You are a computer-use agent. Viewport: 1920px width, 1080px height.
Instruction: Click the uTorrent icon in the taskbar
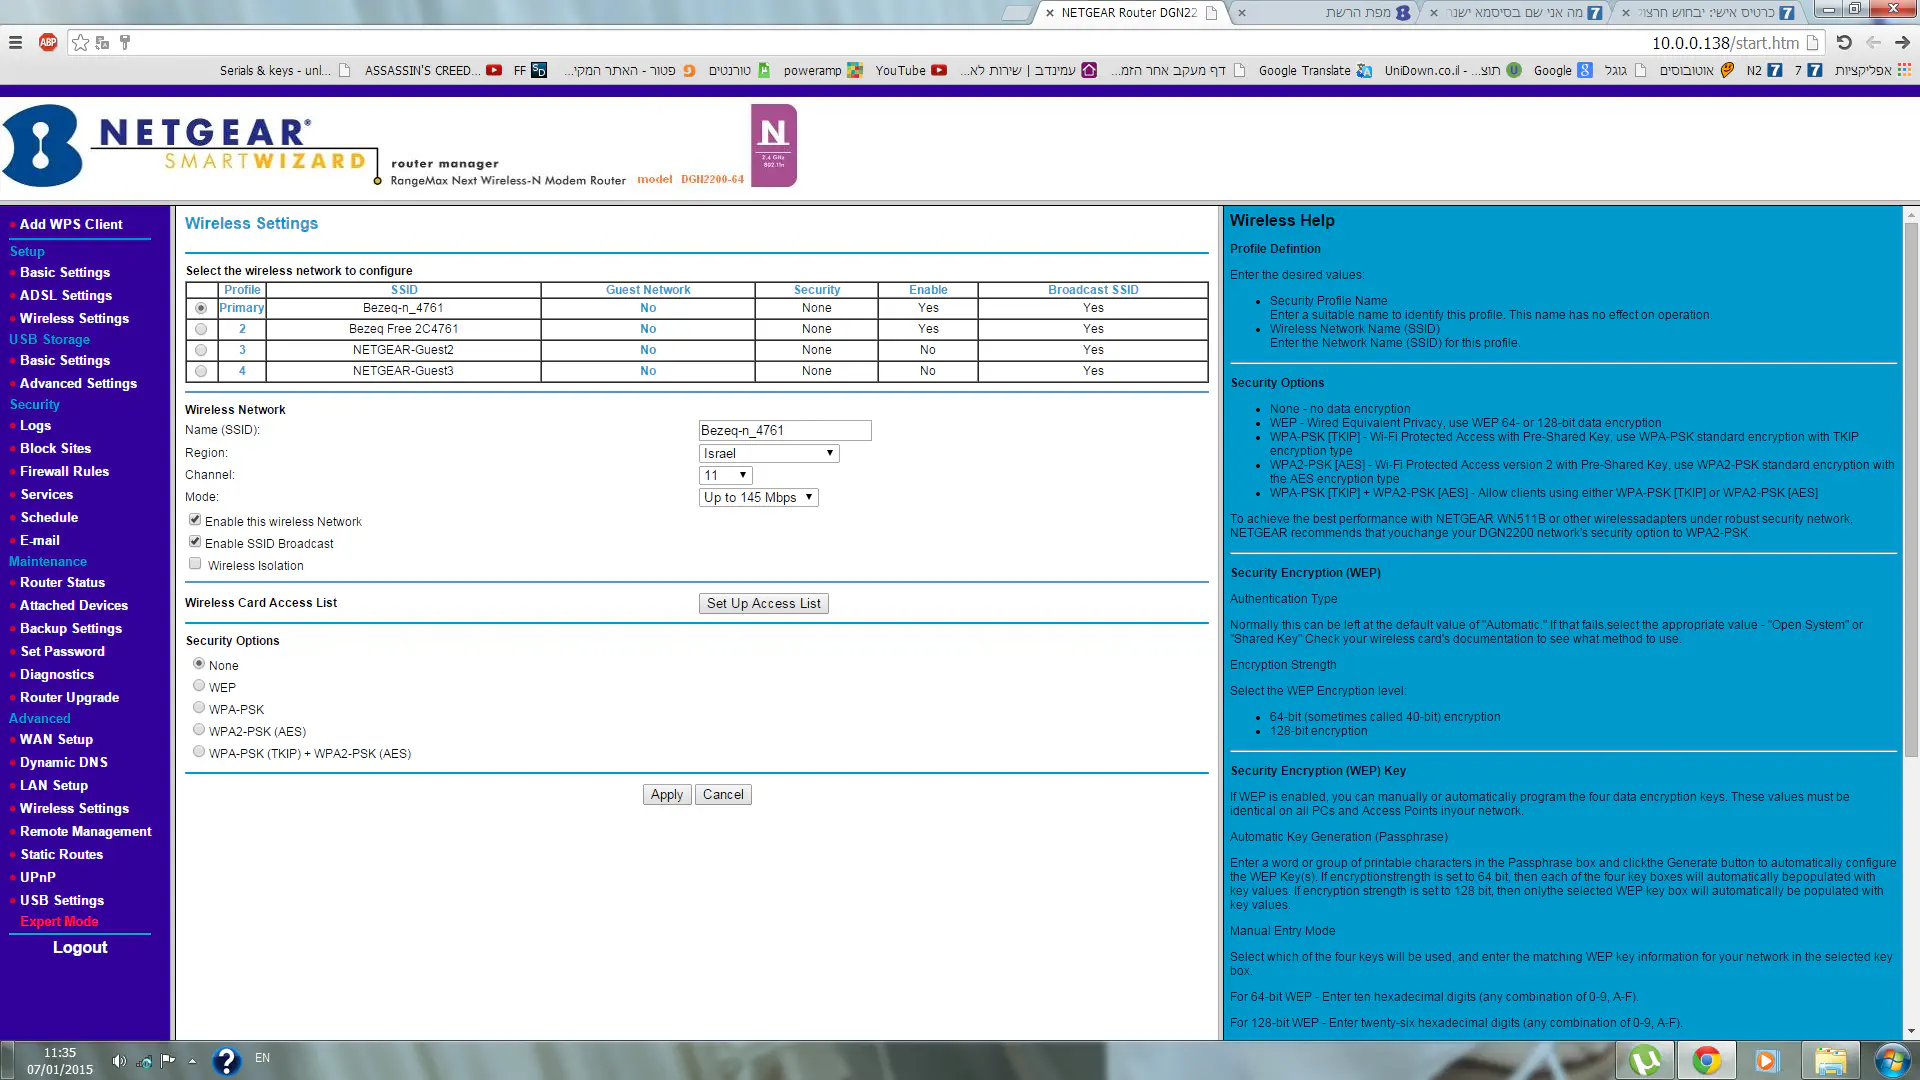click(x=1645, y=1060)
